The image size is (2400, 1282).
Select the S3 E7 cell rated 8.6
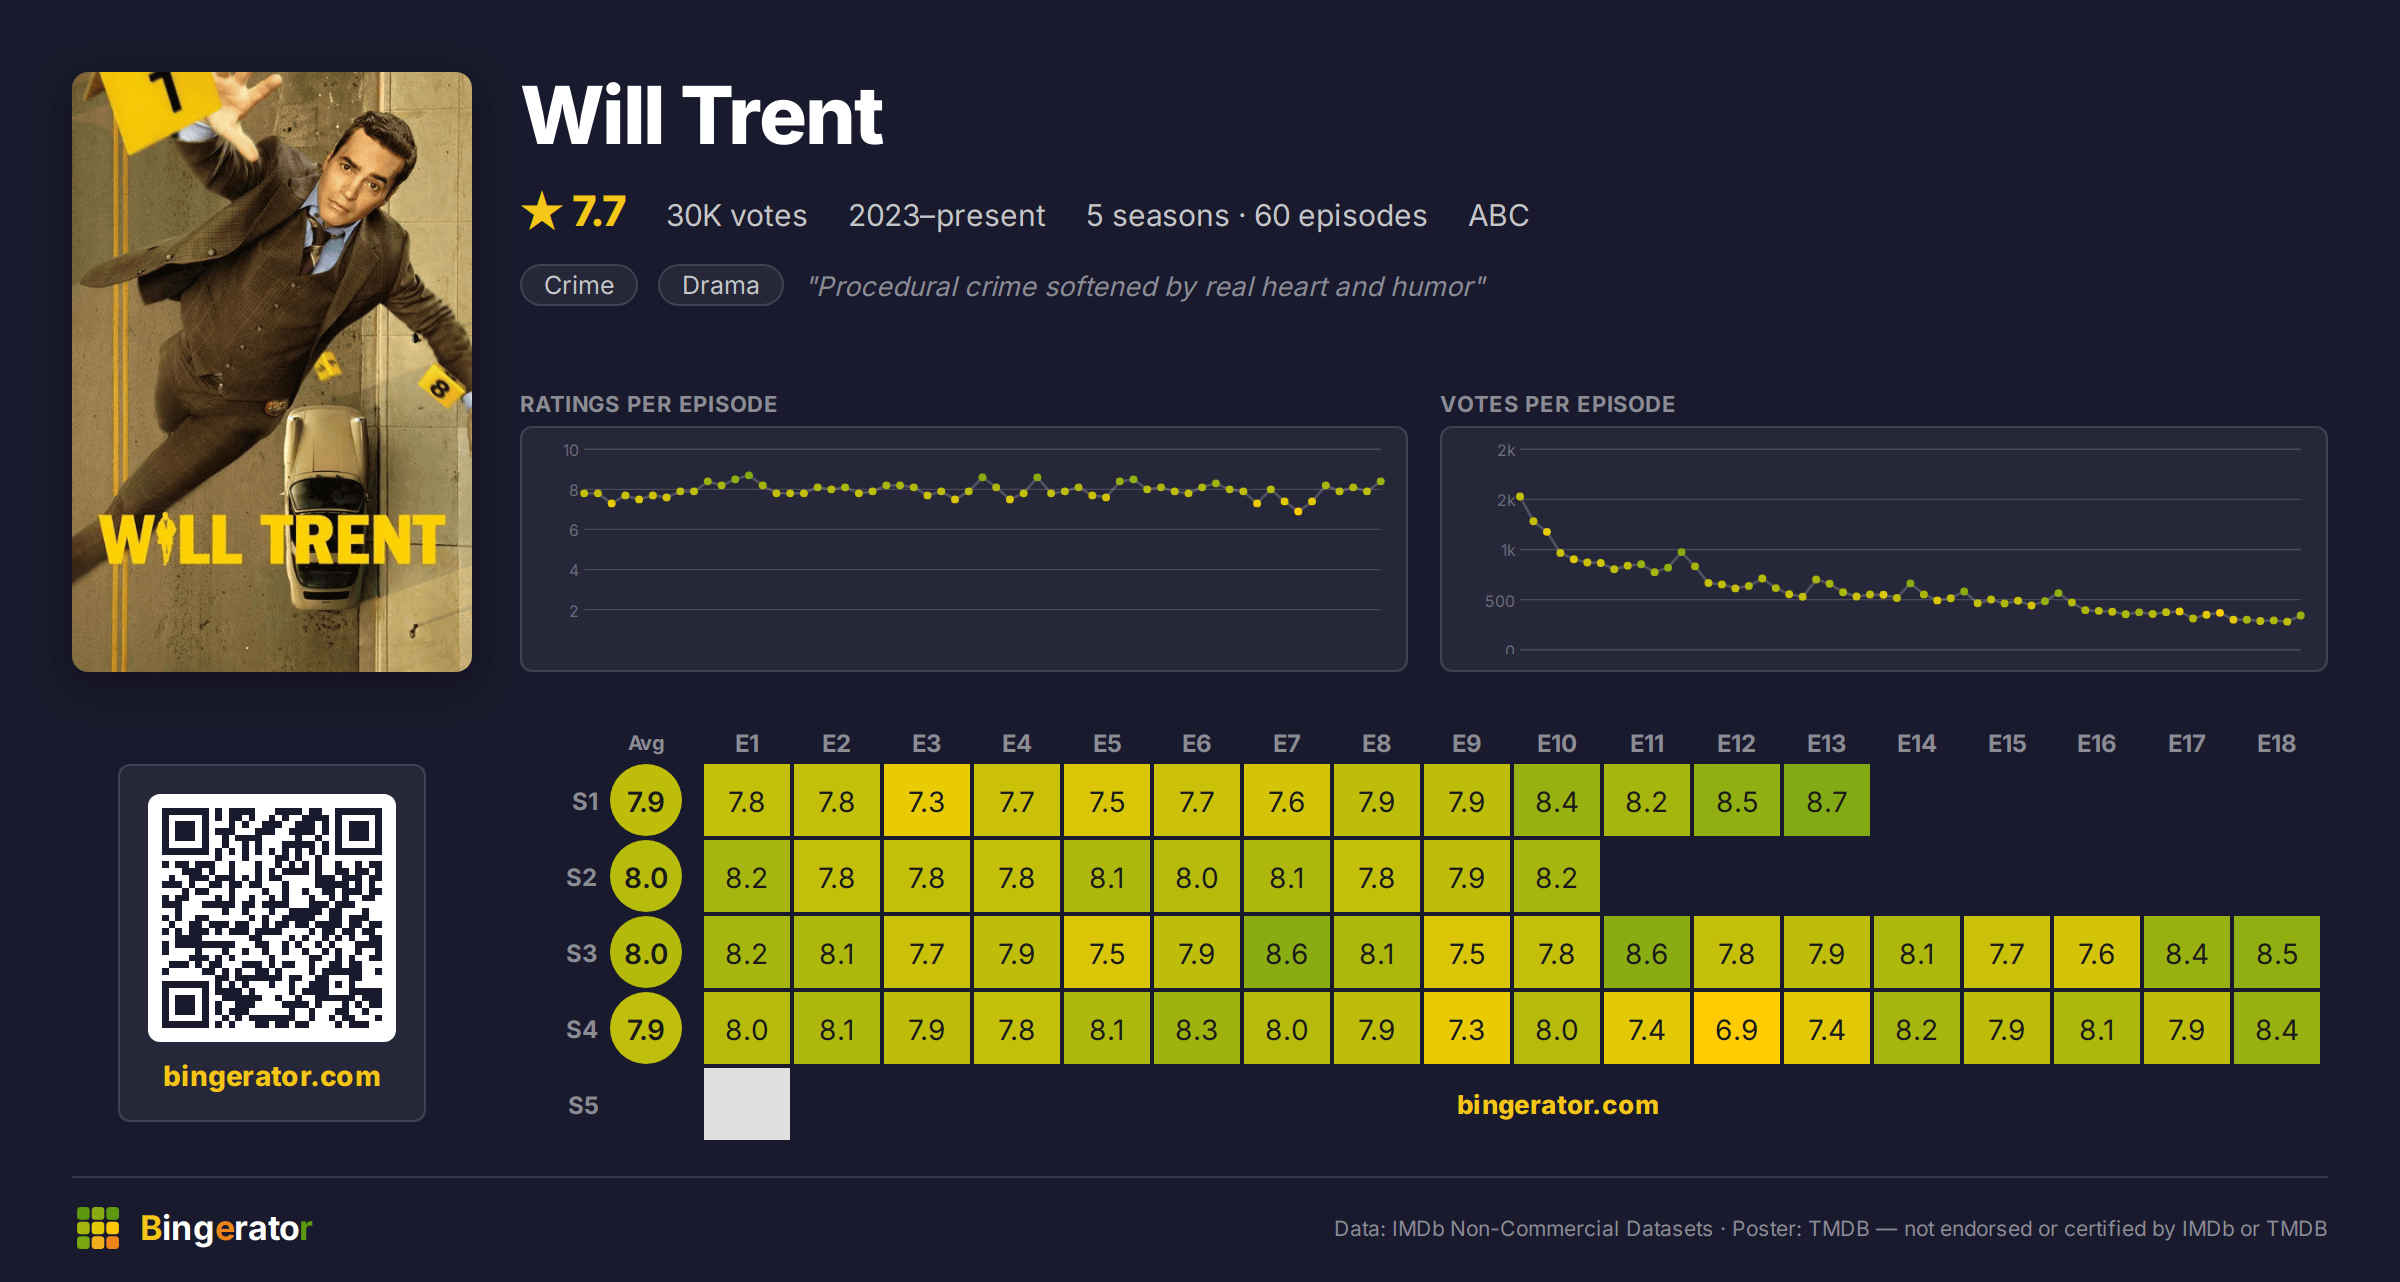[x=1287, y=953]
